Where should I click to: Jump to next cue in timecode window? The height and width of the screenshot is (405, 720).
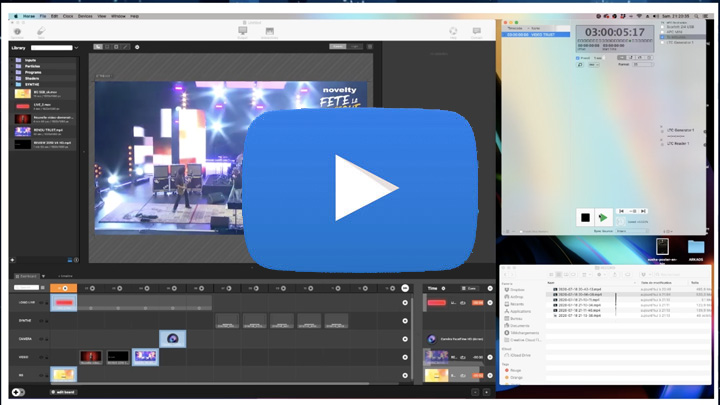(643, 211)
